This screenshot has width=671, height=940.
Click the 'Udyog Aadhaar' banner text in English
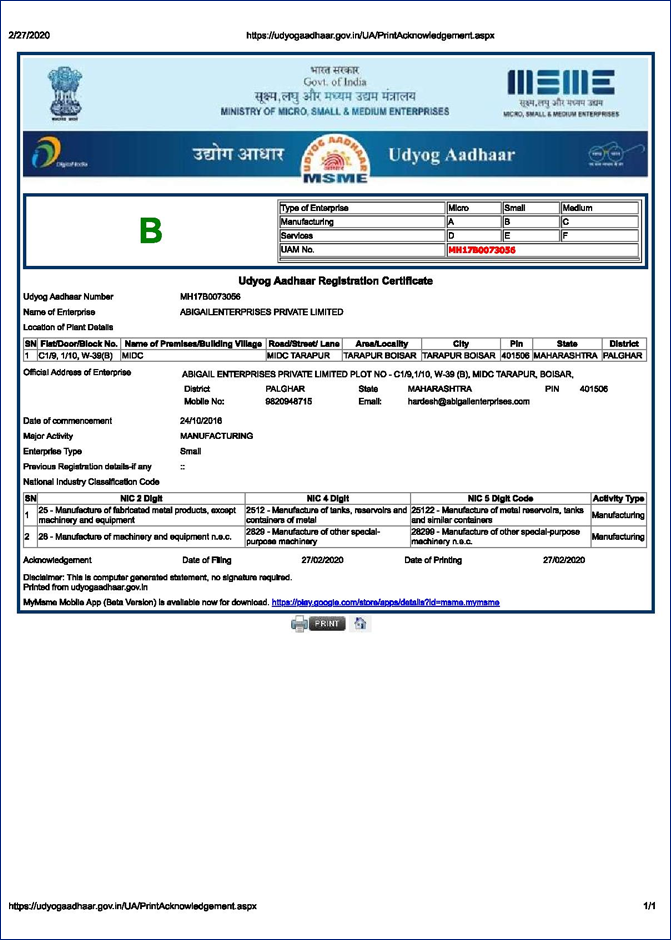(452, 155)
